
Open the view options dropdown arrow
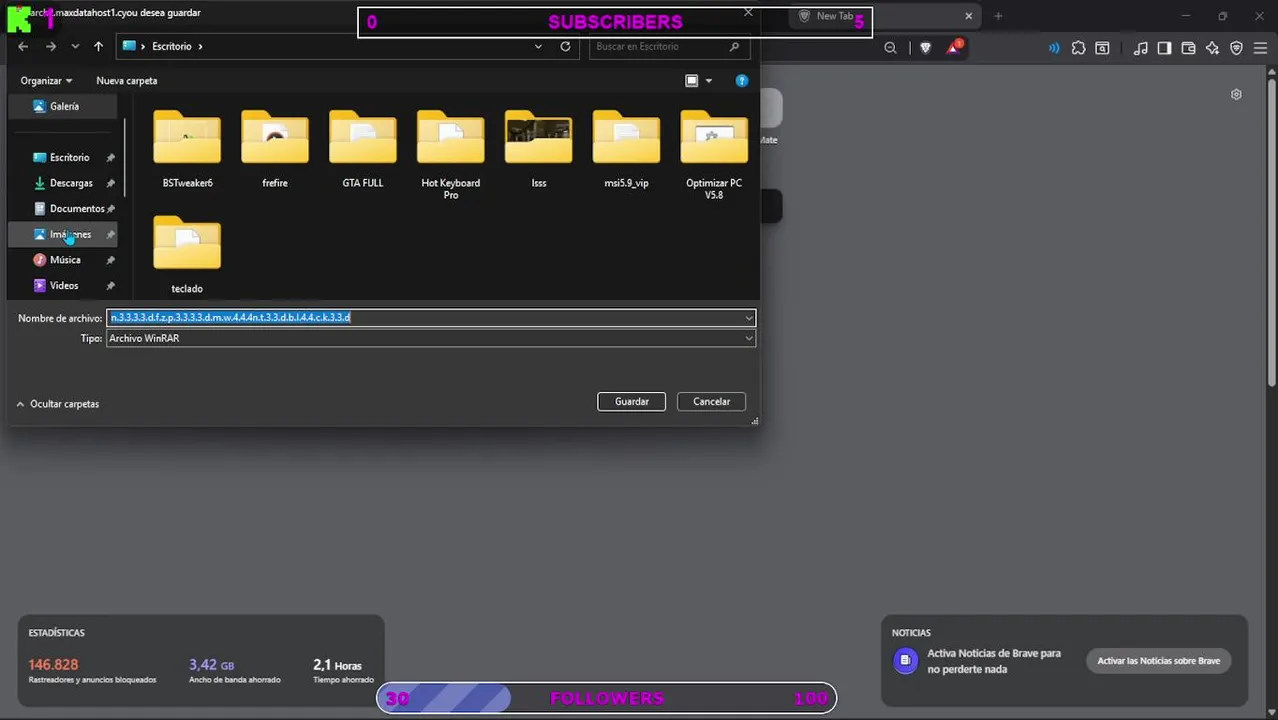coord(708,80)
